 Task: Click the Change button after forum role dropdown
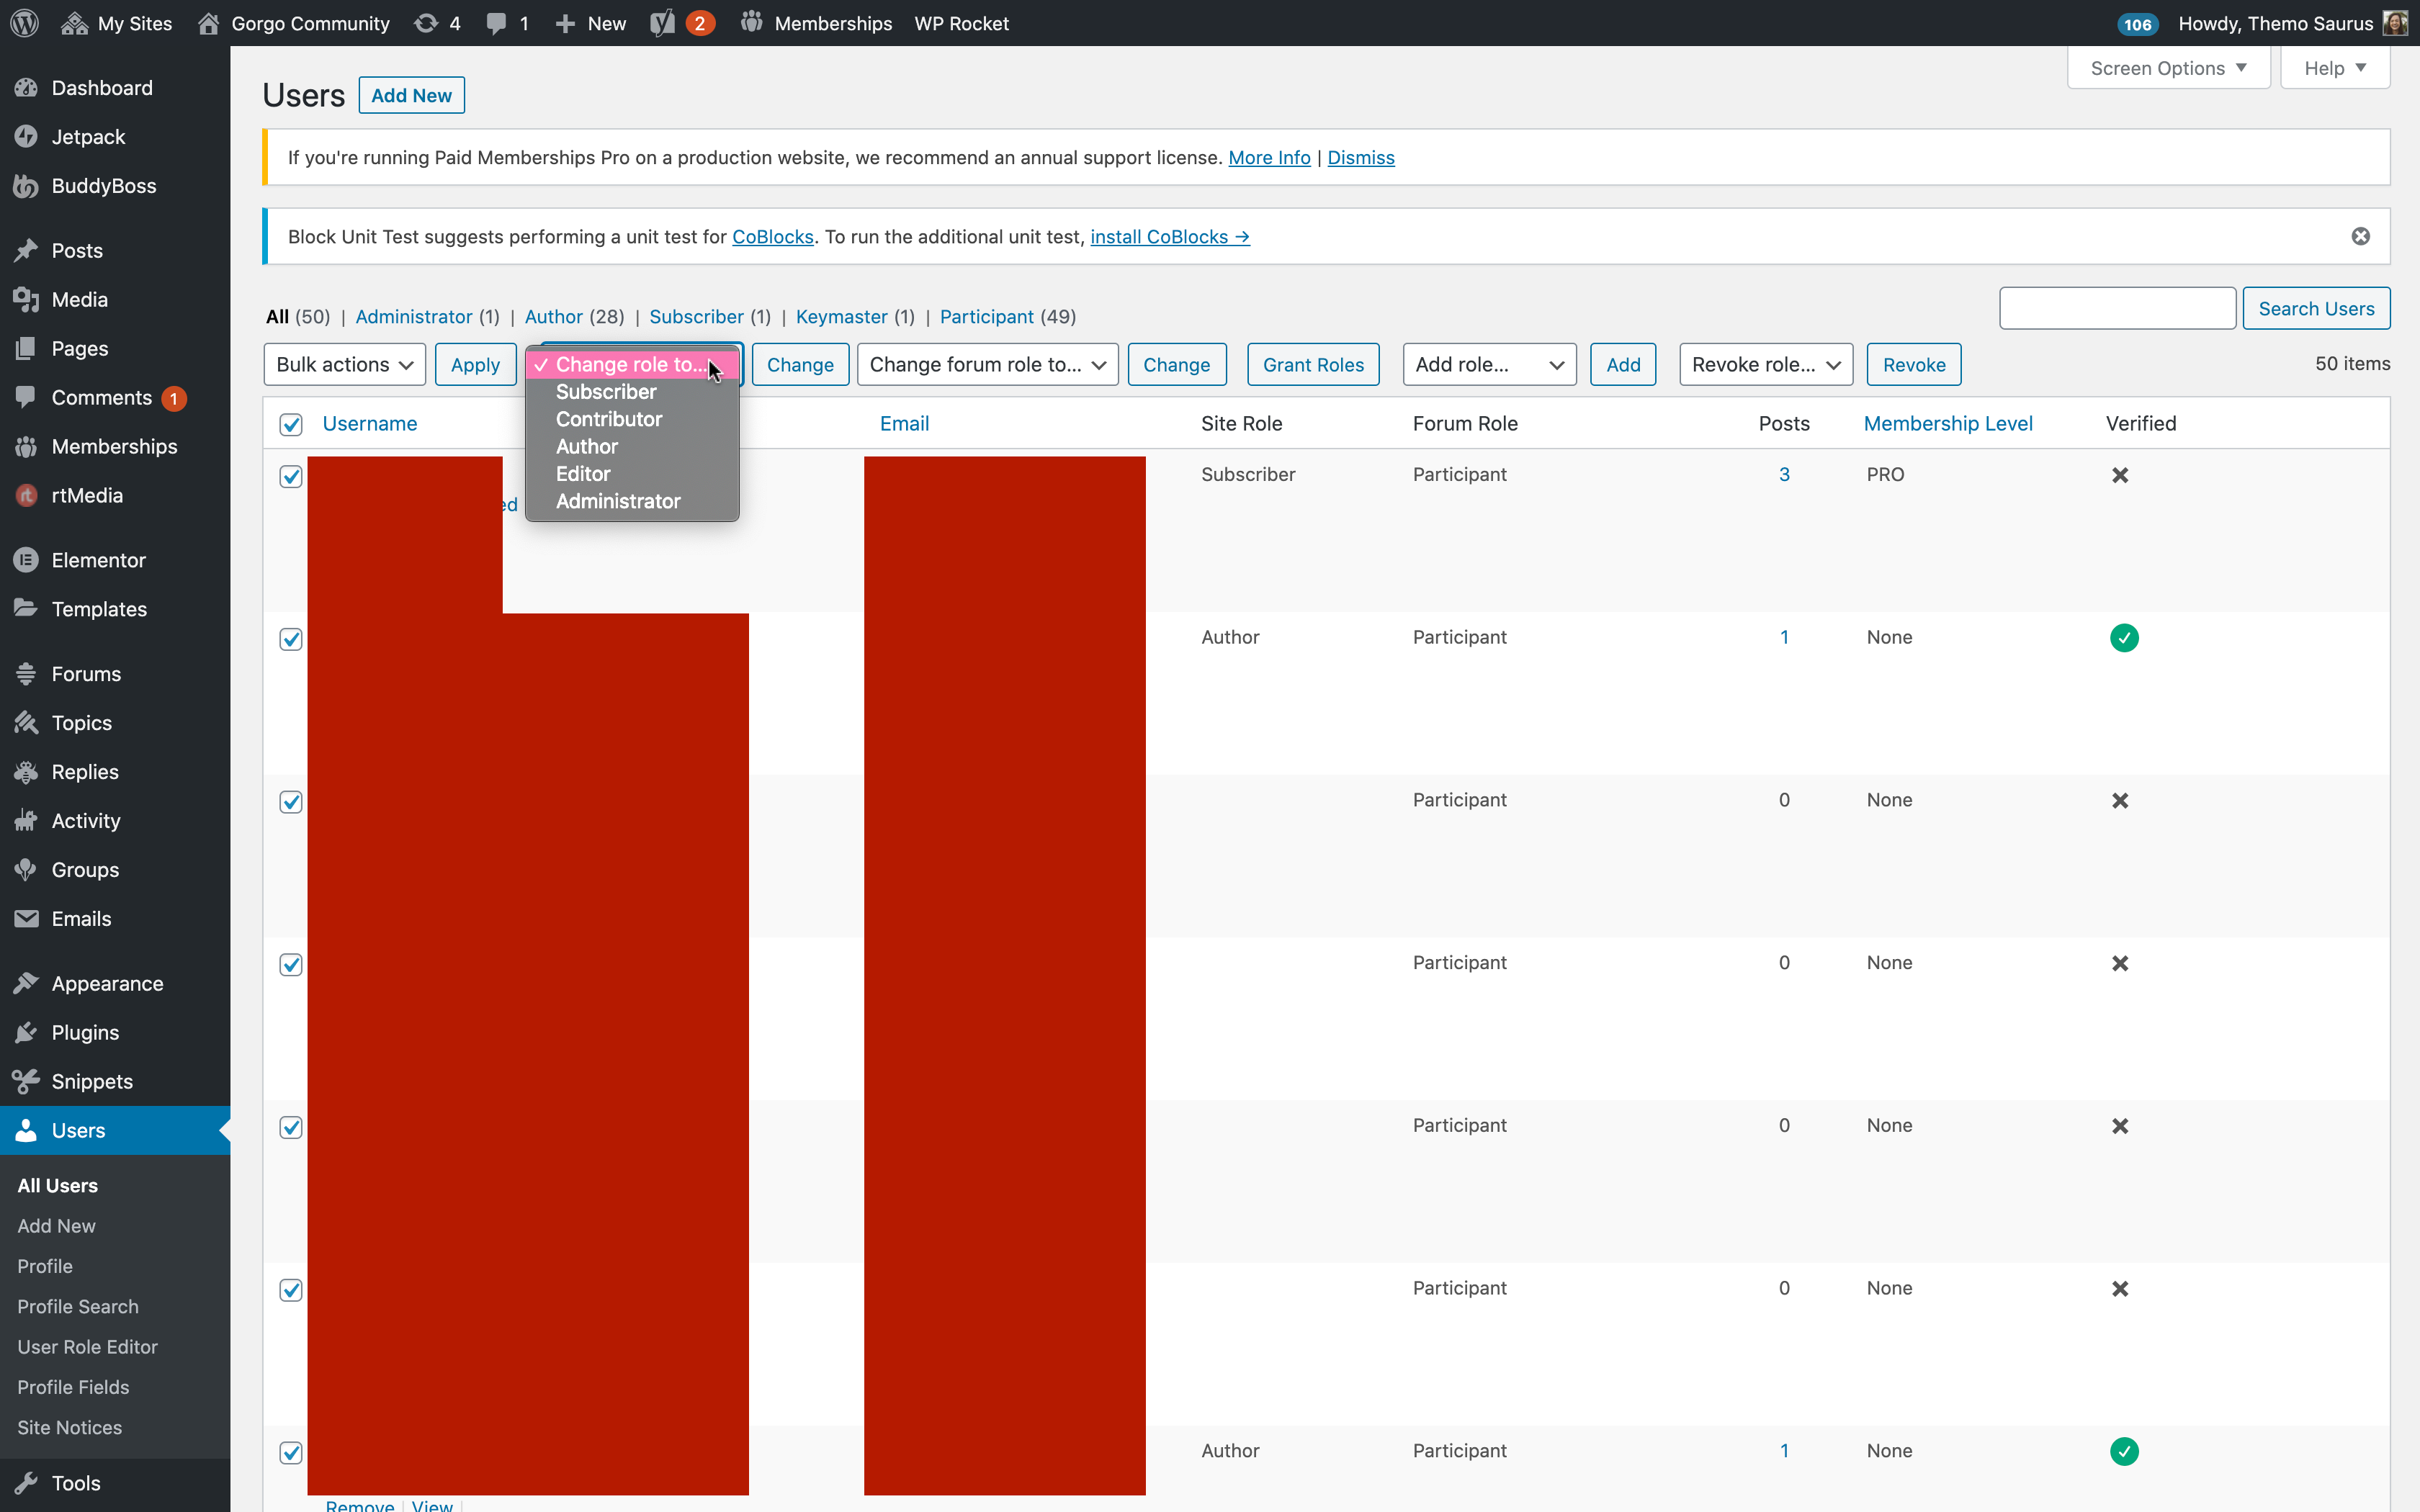(x=1177, y=364)
